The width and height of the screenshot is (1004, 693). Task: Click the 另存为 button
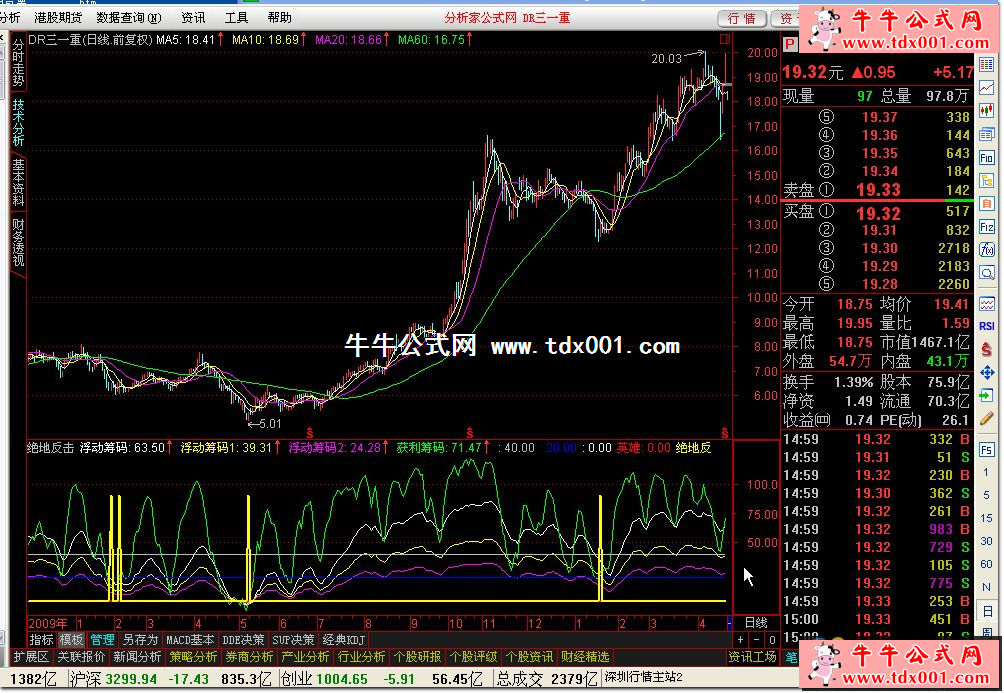point(140,640)
